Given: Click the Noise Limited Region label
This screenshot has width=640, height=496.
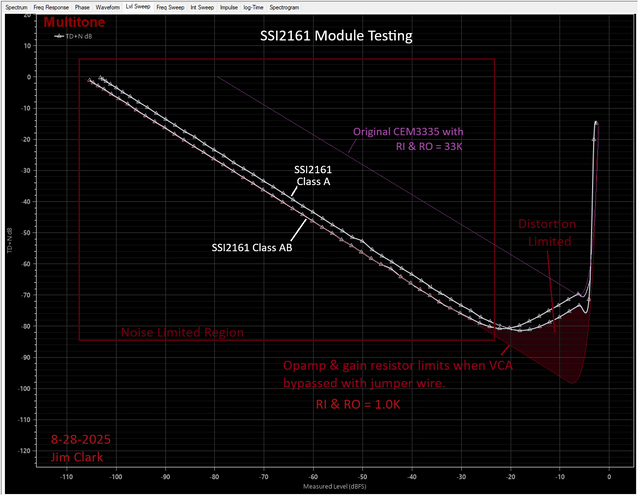Looking at the screenshot, I should [x=182, y=332].
